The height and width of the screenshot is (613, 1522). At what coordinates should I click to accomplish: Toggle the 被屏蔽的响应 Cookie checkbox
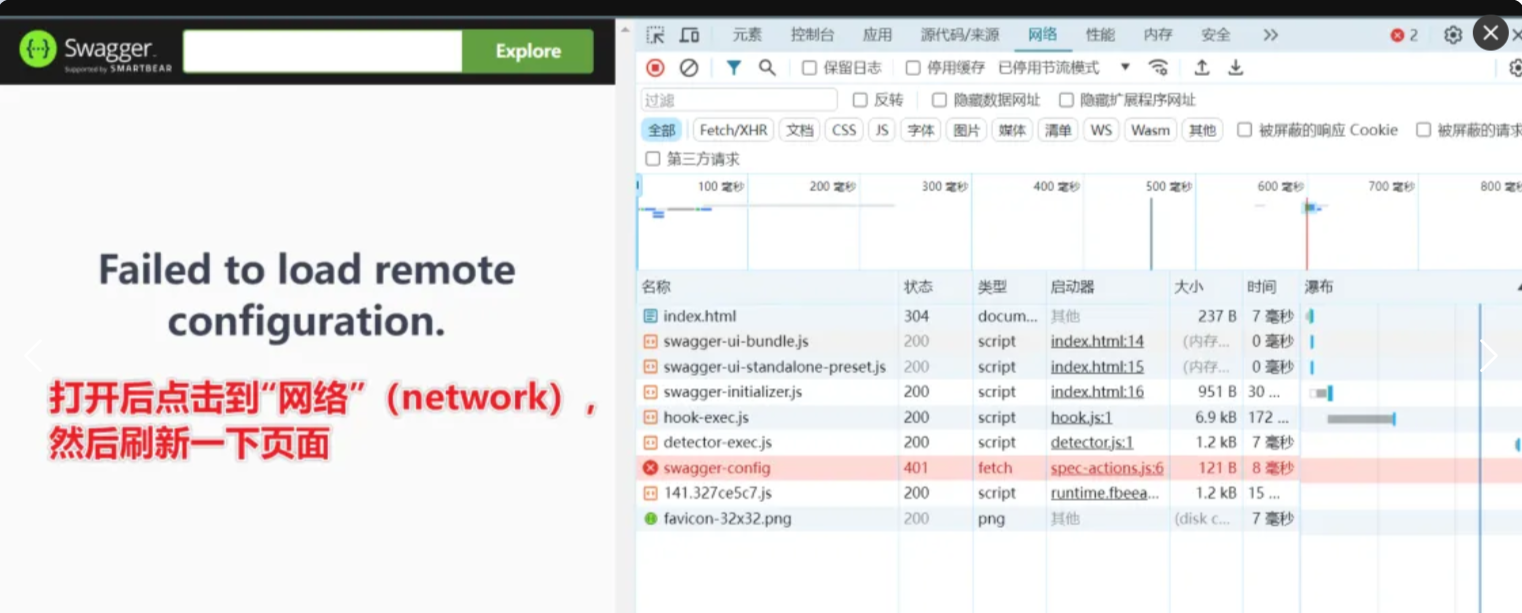click(1245, 130)
